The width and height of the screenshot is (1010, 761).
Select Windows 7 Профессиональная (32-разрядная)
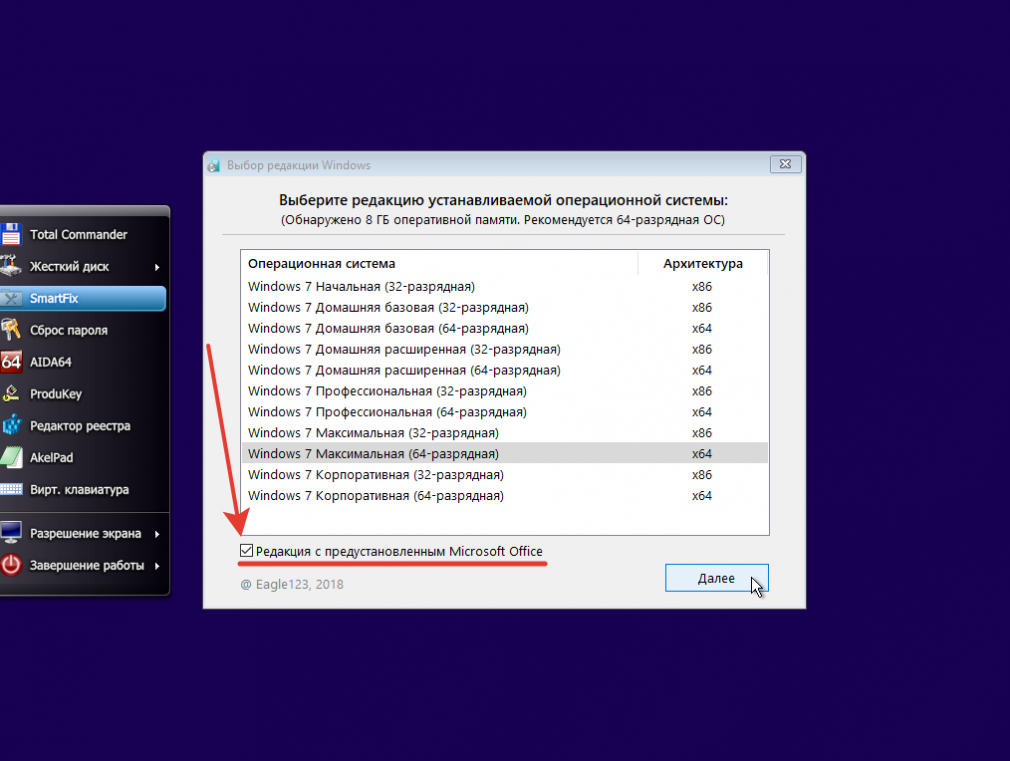(x=505, y=391)
